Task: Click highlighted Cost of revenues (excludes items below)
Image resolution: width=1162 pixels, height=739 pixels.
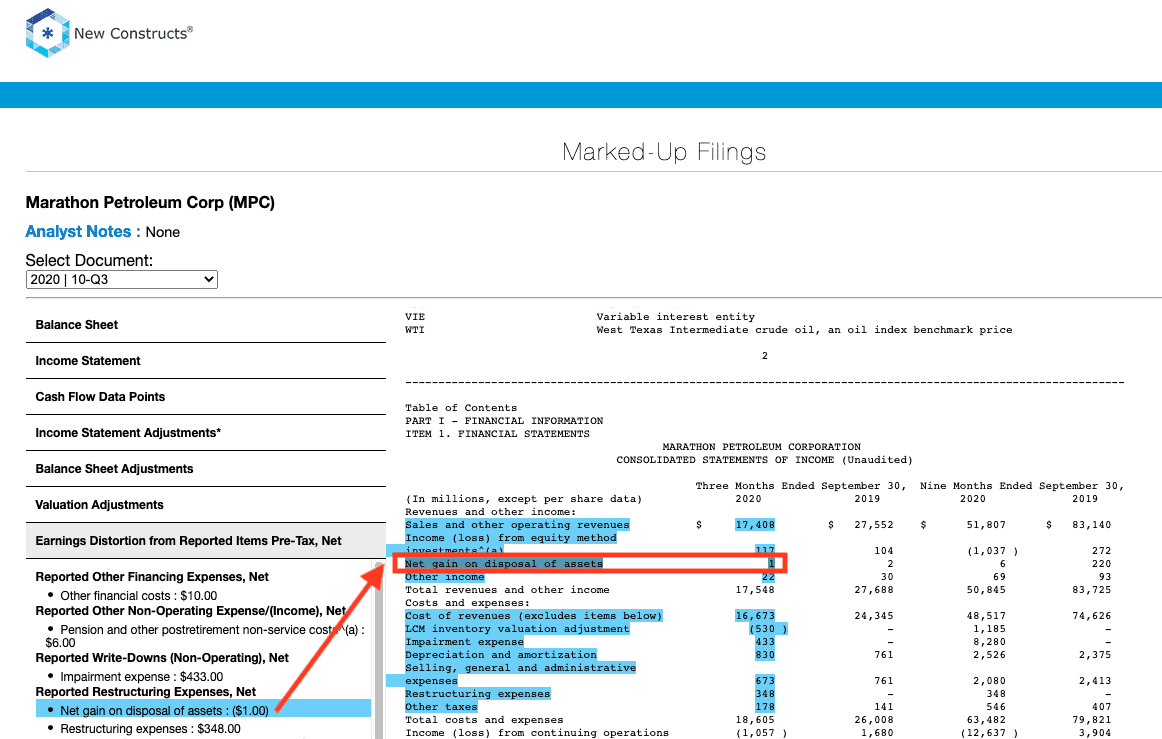Action: [534, 616]
